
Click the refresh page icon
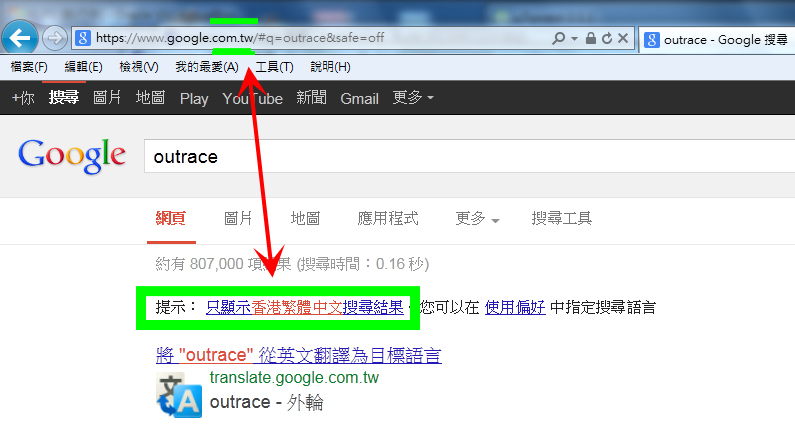point(606,38)
